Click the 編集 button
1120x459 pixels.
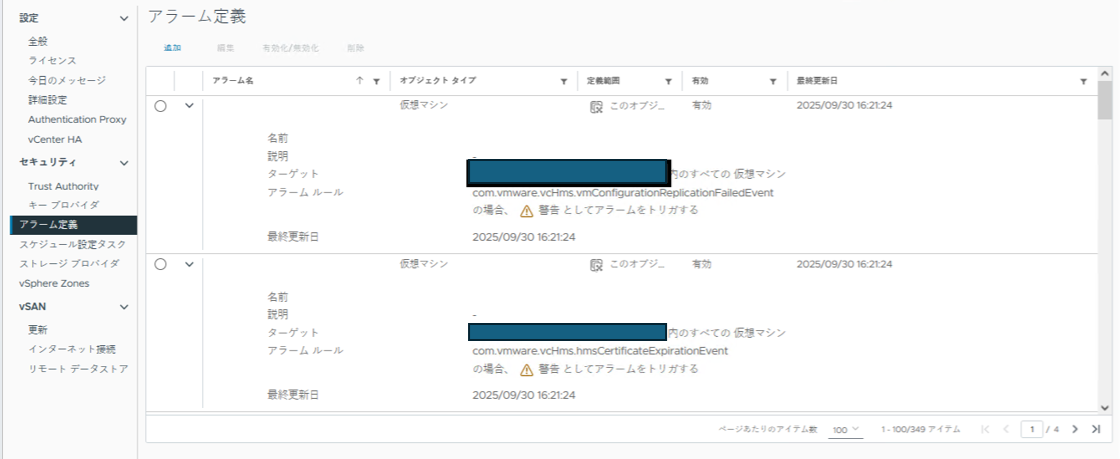click(226, 48)
